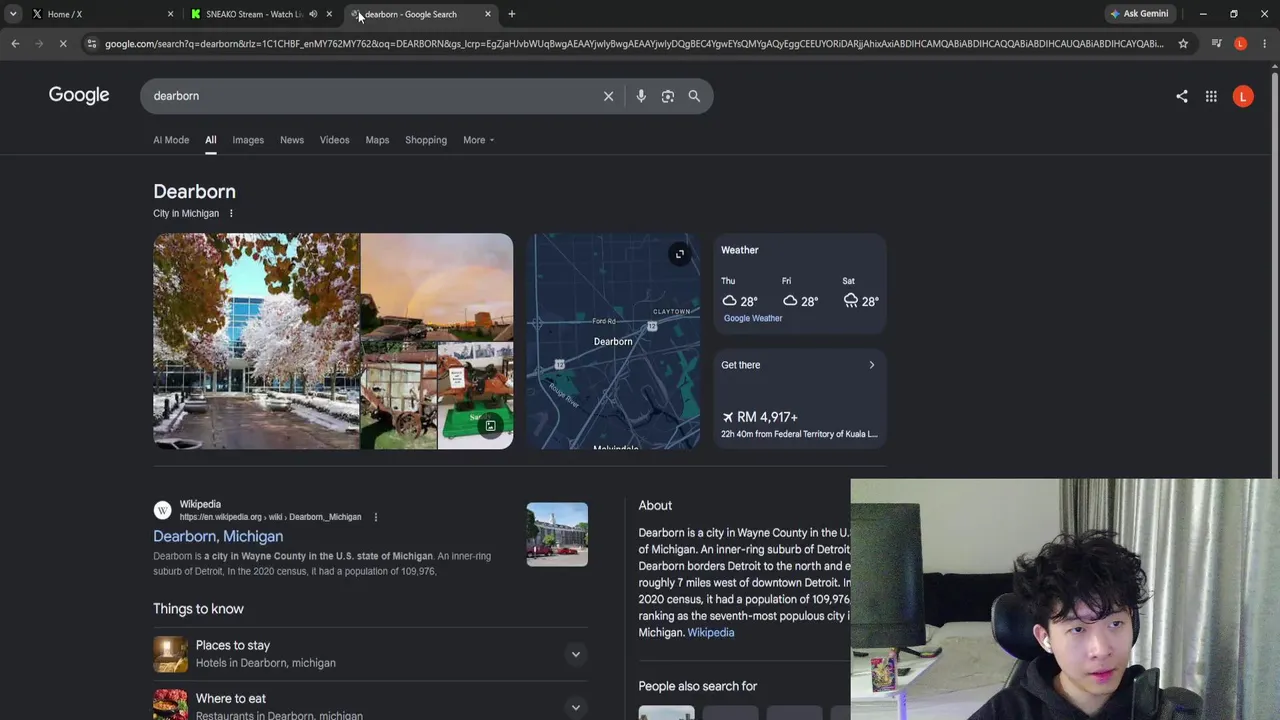Click Friday's weather forecast
The image size is (1280, 720).
point(800,293)
